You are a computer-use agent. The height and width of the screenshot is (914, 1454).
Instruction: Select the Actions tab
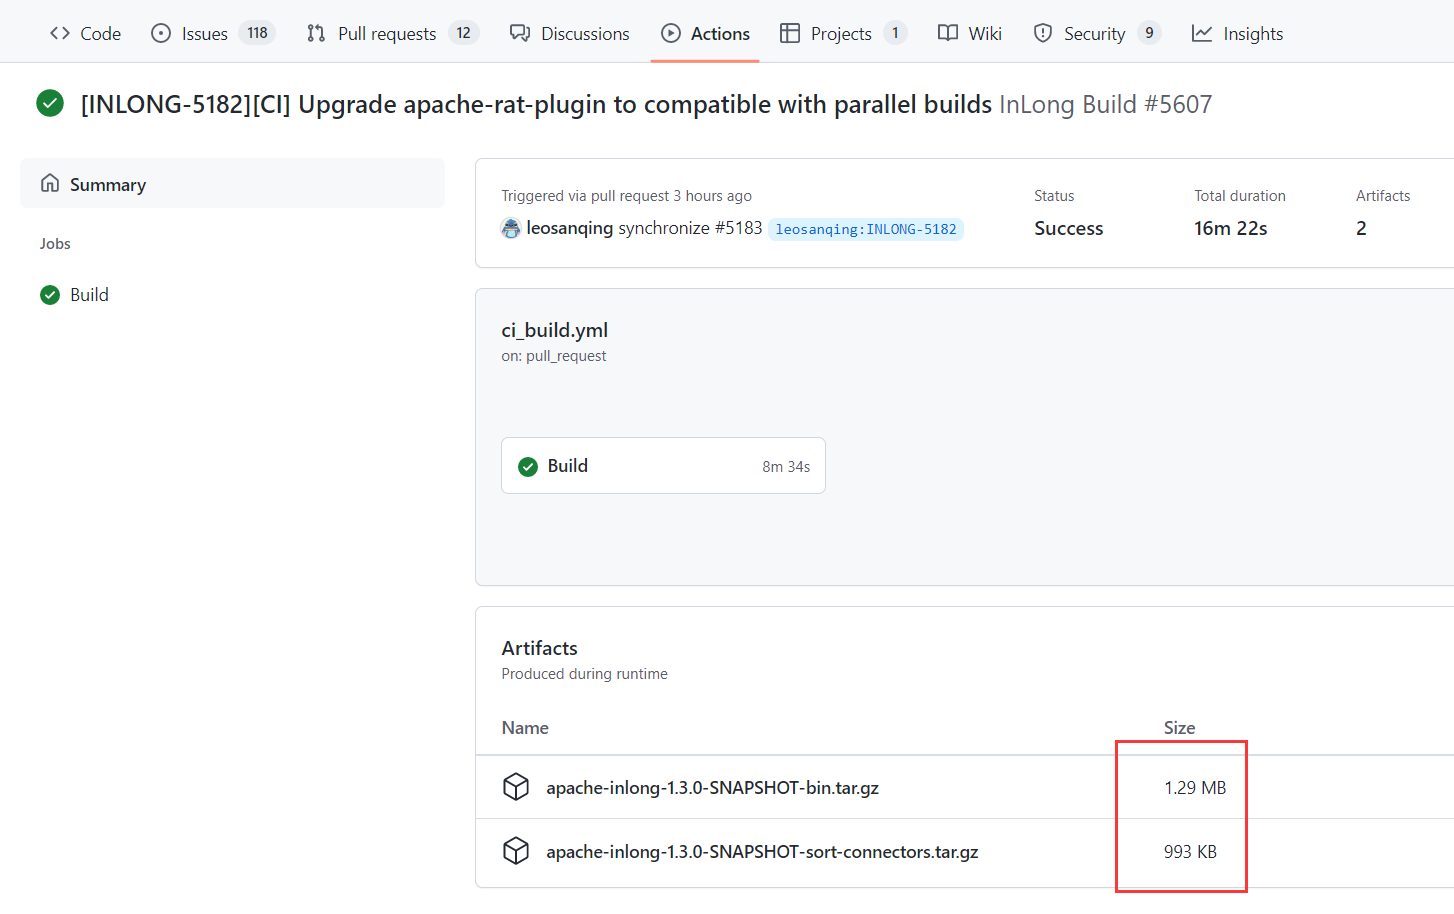tap(705, 33)
